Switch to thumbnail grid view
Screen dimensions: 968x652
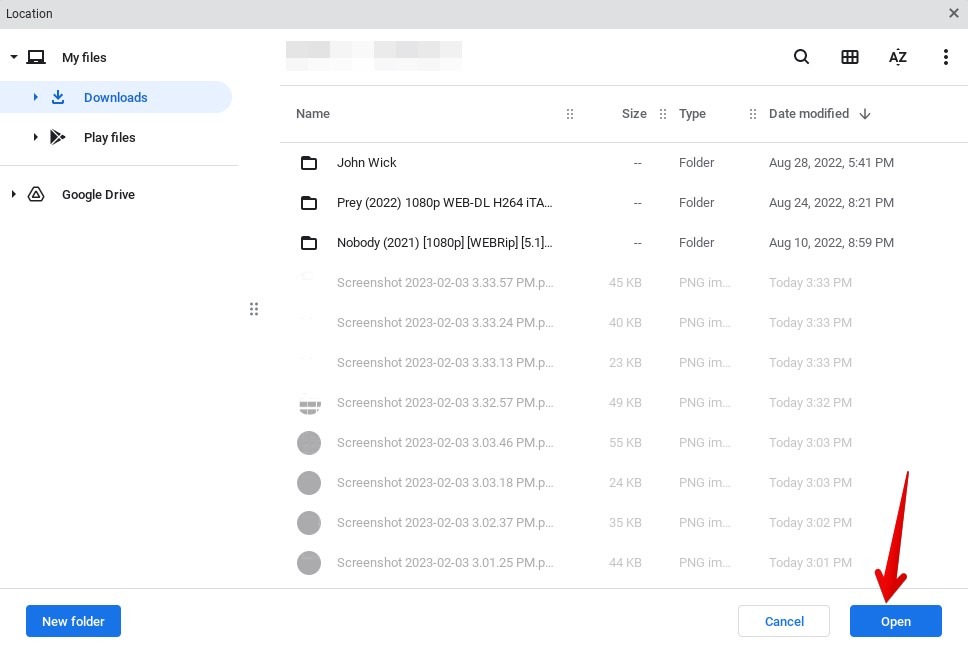pyautogui.click(x=849, y=57)
